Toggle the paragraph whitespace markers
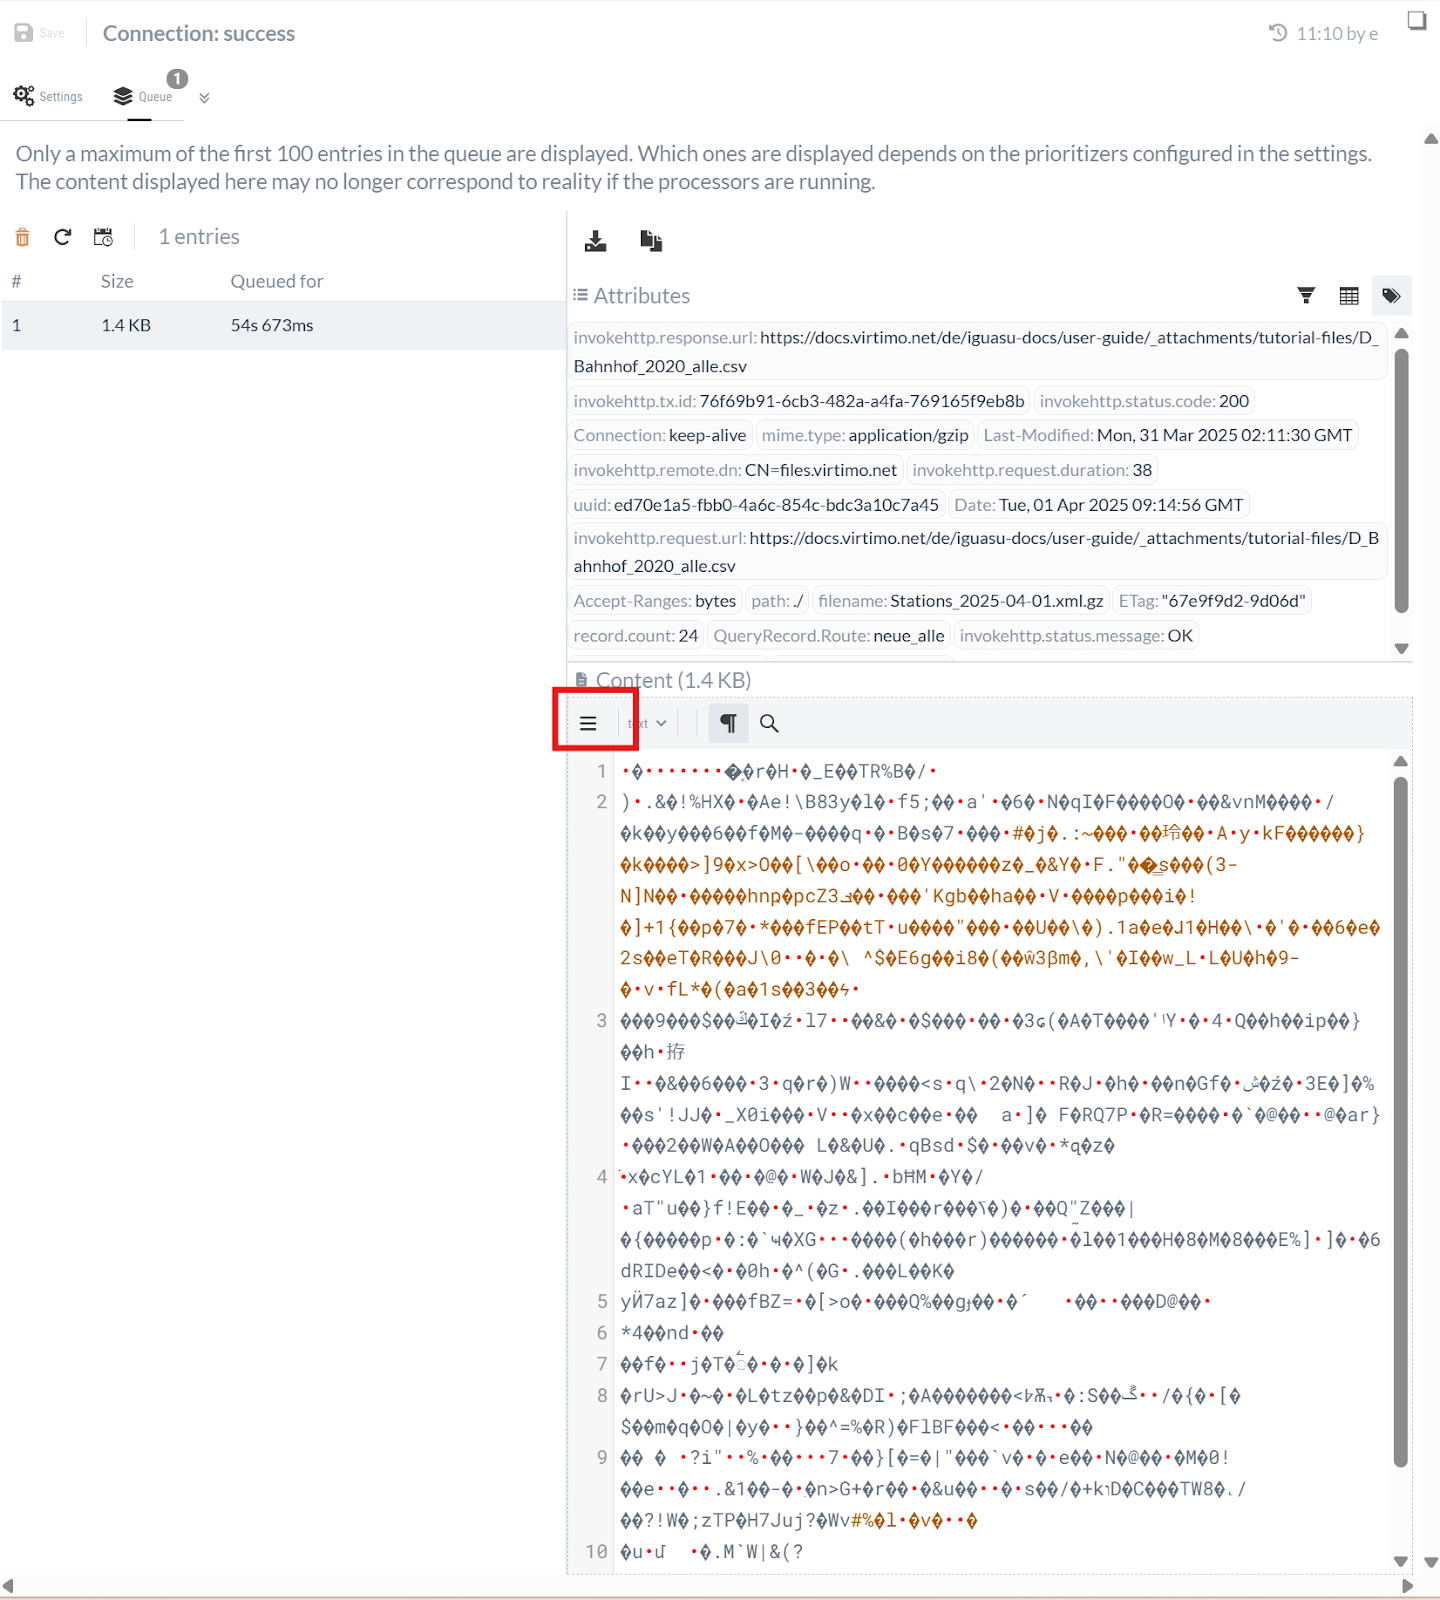This screenshot has height=1600, width=1440. tap(729, 723)
